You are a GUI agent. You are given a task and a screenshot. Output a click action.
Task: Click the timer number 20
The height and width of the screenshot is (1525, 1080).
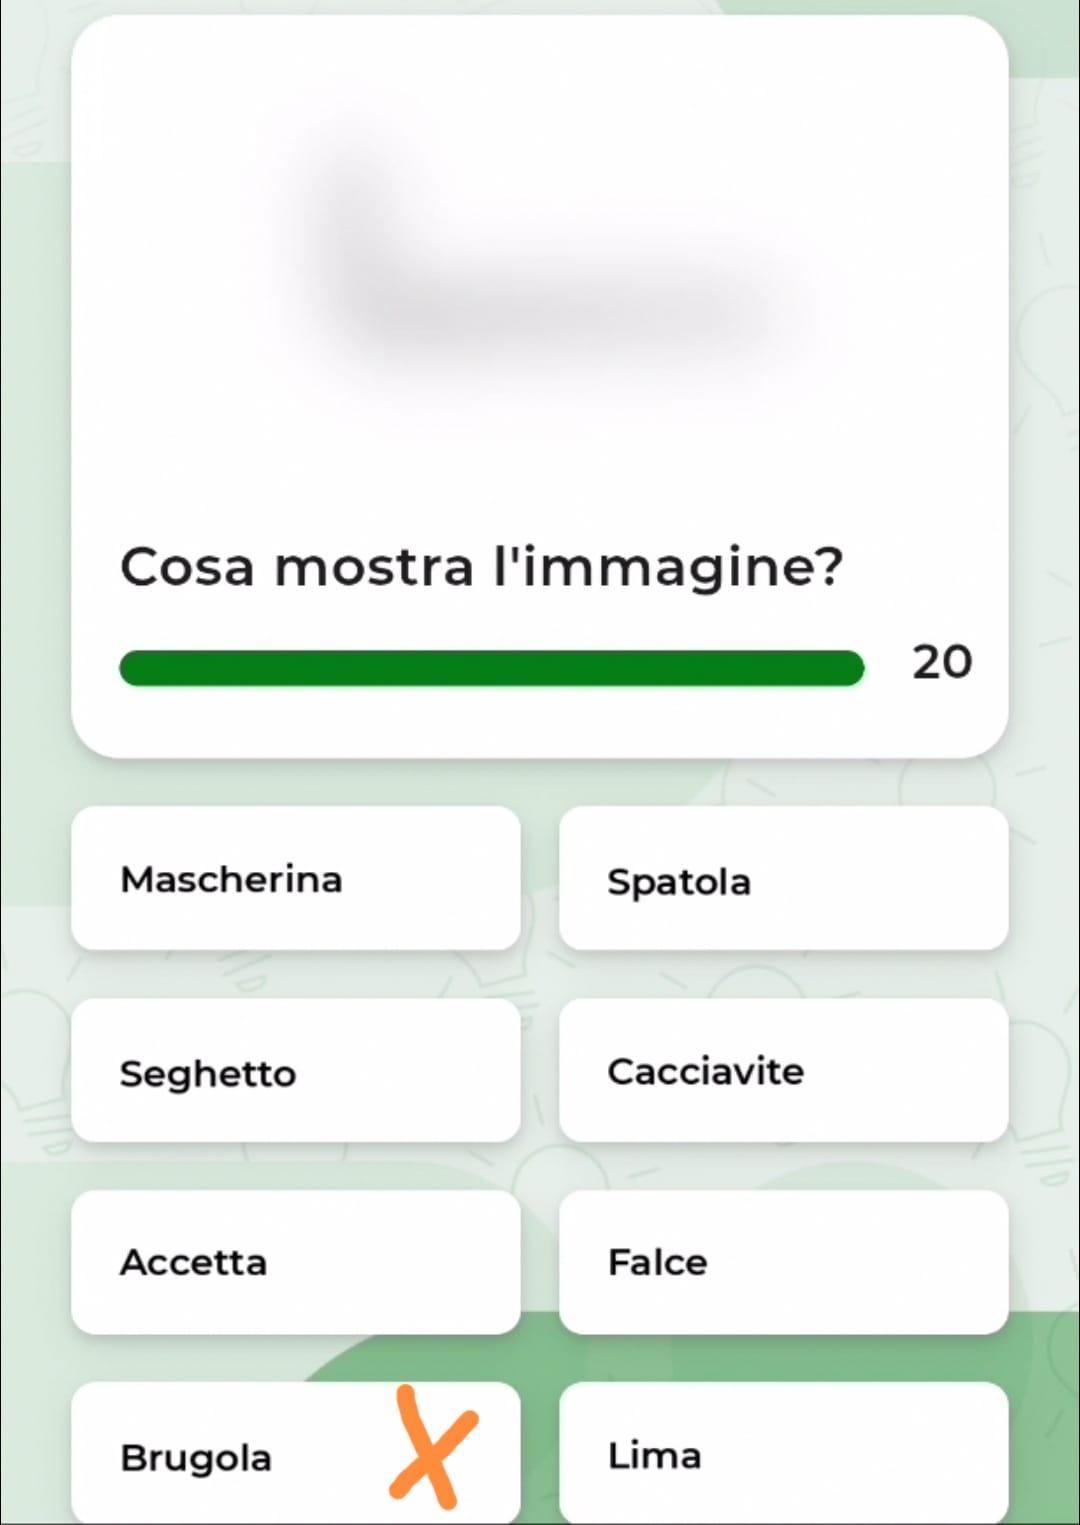[941, 662]
